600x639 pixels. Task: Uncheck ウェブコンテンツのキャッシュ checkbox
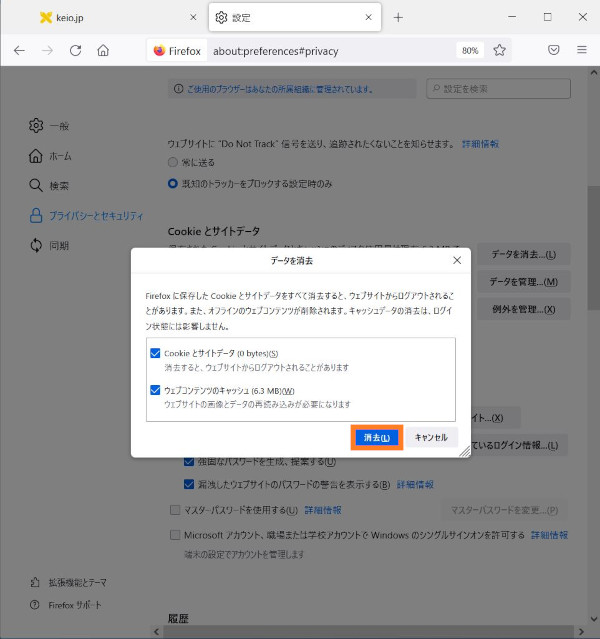click(155, 390)
